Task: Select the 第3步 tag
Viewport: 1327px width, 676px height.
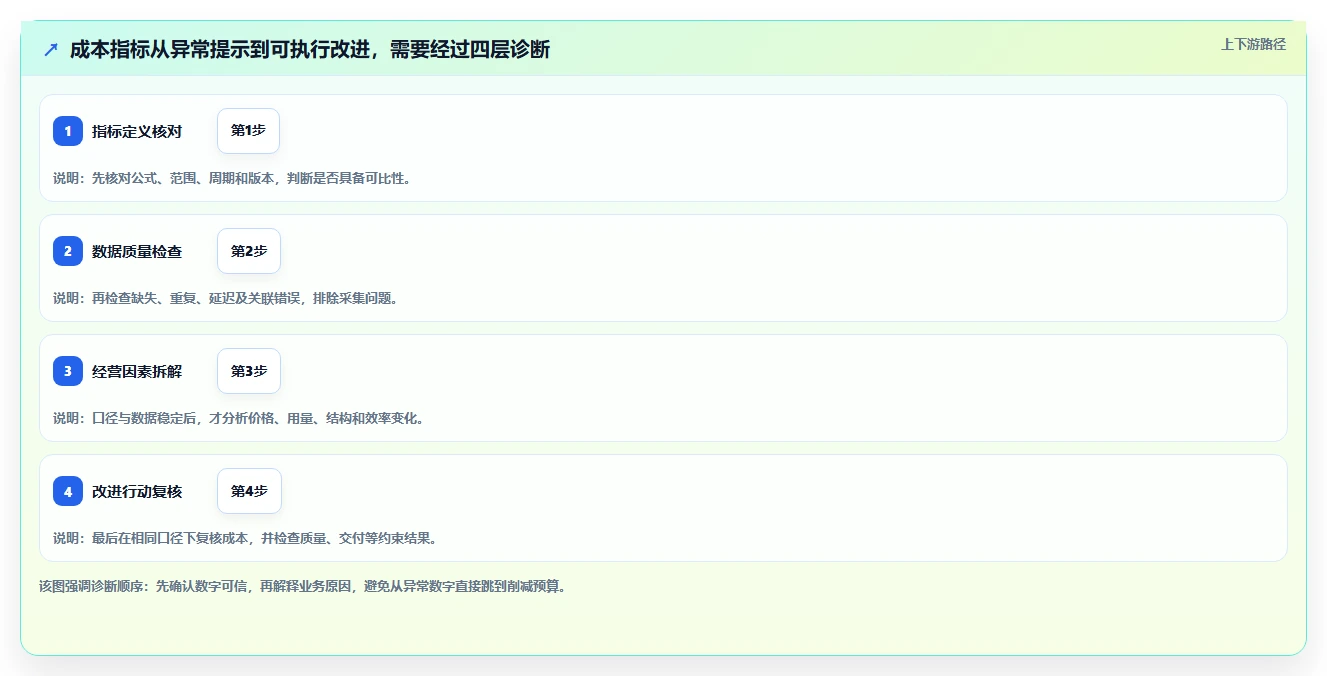Action: (249, 371)
